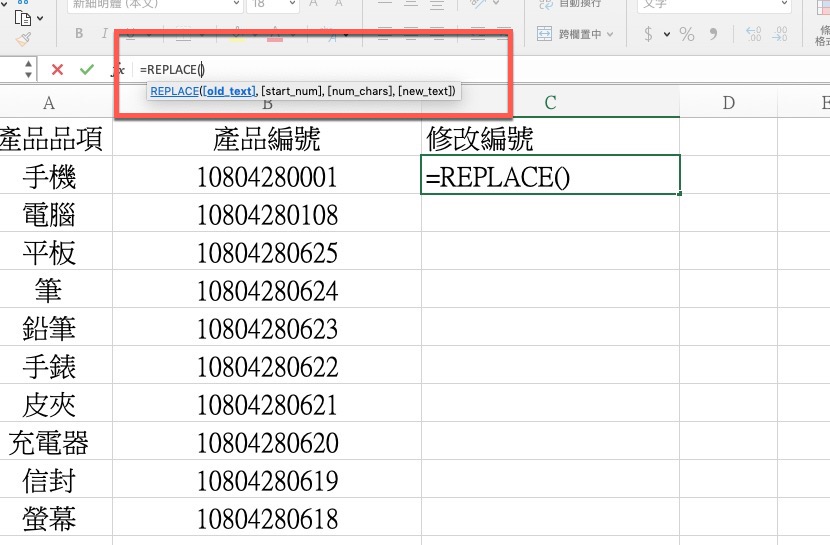The image size is (830, 545).
Task: Click the cell containing =REPLACE()
Action: coord(550,175)
